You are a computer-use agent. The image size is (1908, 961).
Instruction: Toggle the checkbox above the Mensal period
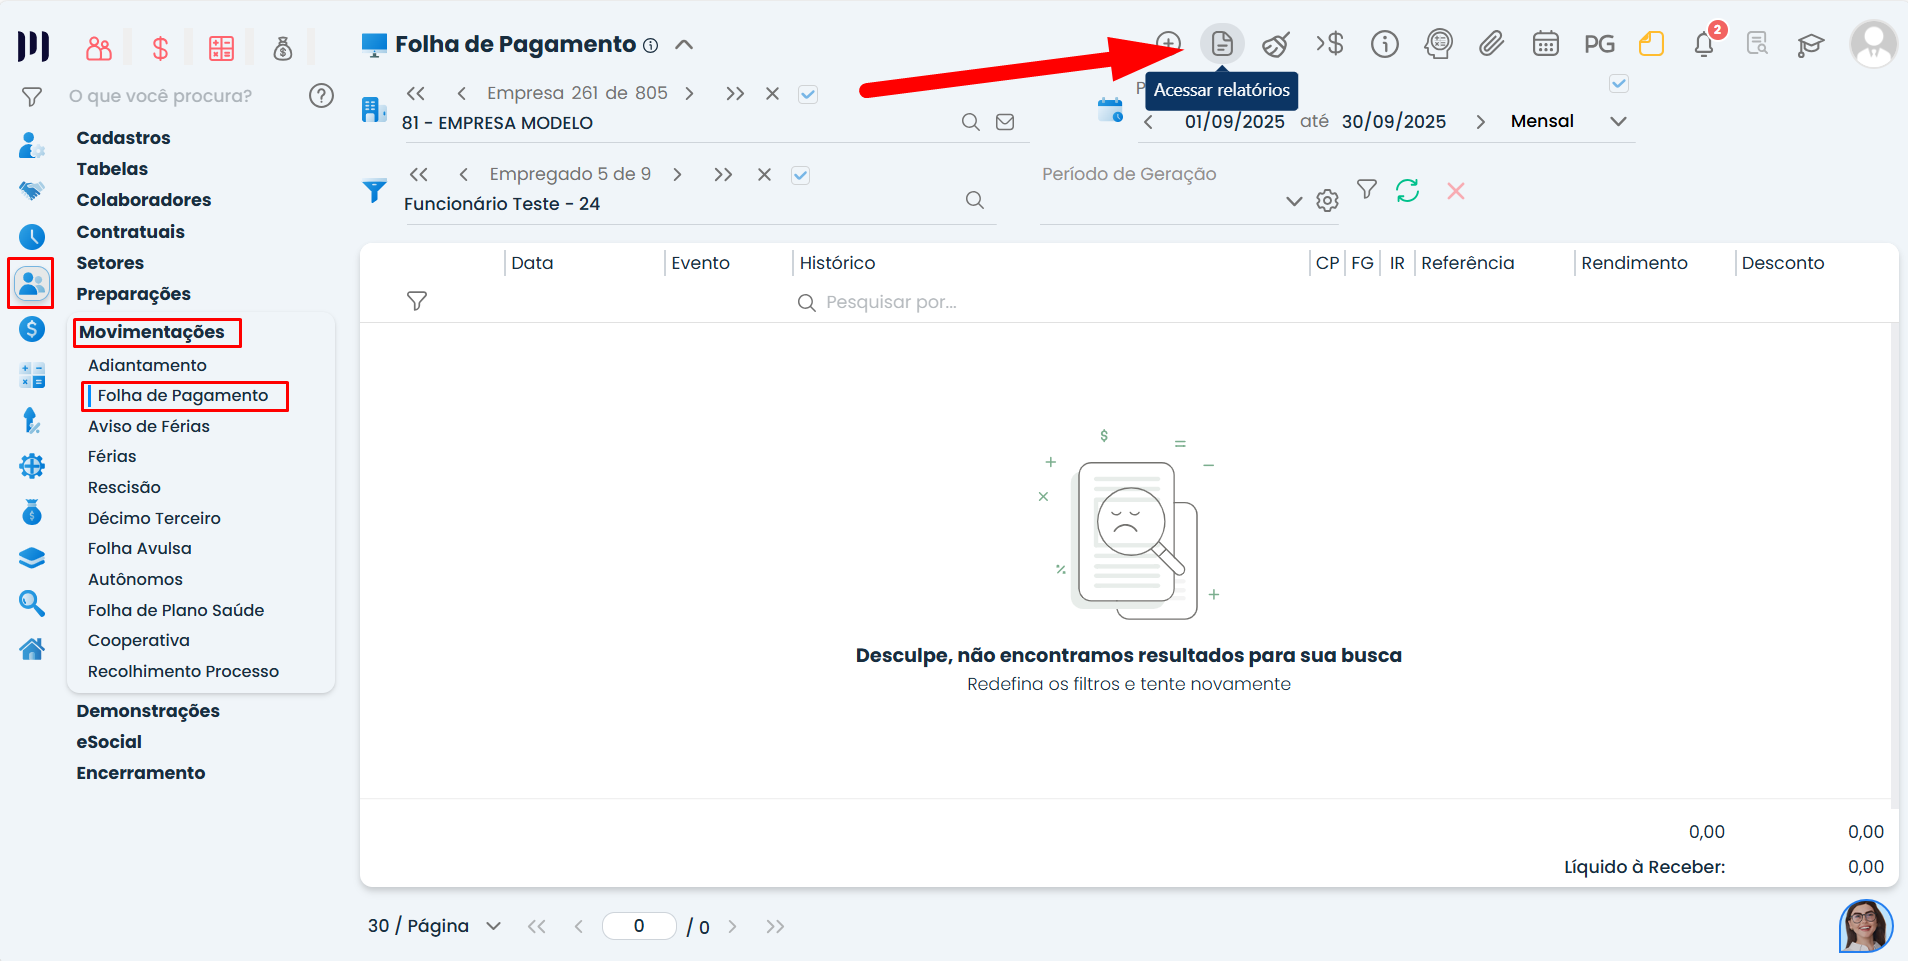coord(1619,84)
